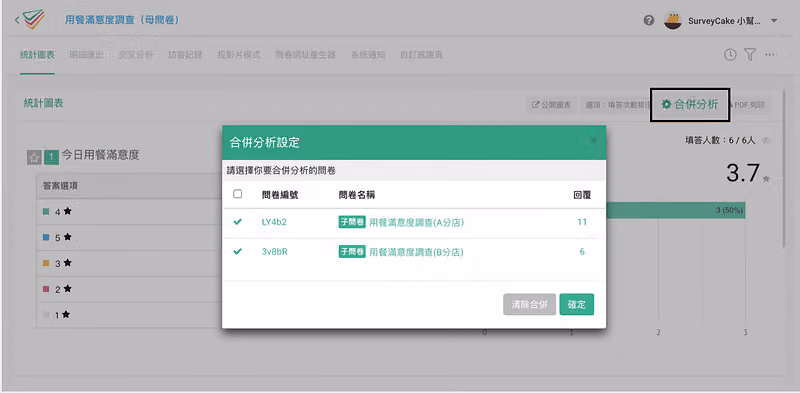The height and width of the screenshot is (393, 800).
Task: Click the green swatch for 4 stars
Action: (x=46, y=211)
